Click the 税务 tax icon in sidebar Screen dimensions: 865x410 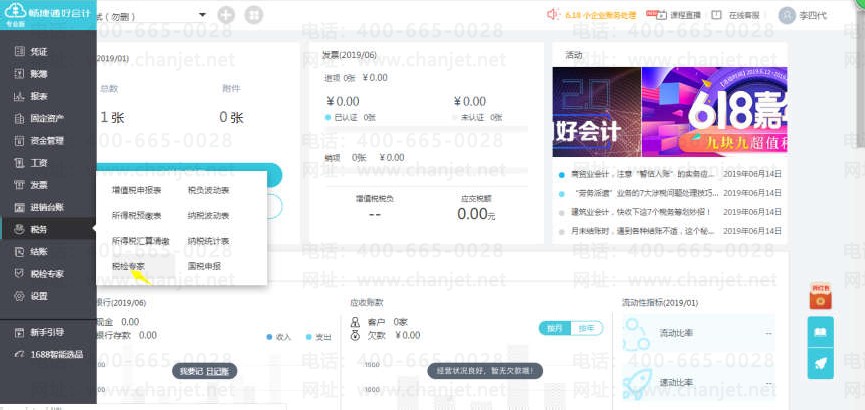pos(19,229)
